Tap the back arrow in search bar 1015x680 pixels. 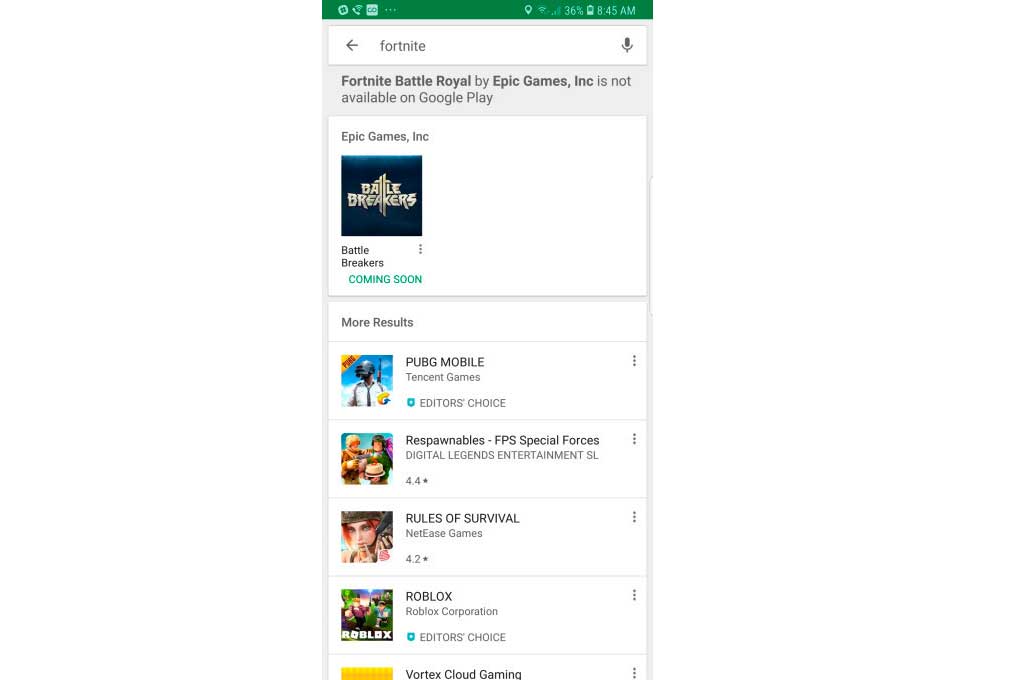[351, 45]
